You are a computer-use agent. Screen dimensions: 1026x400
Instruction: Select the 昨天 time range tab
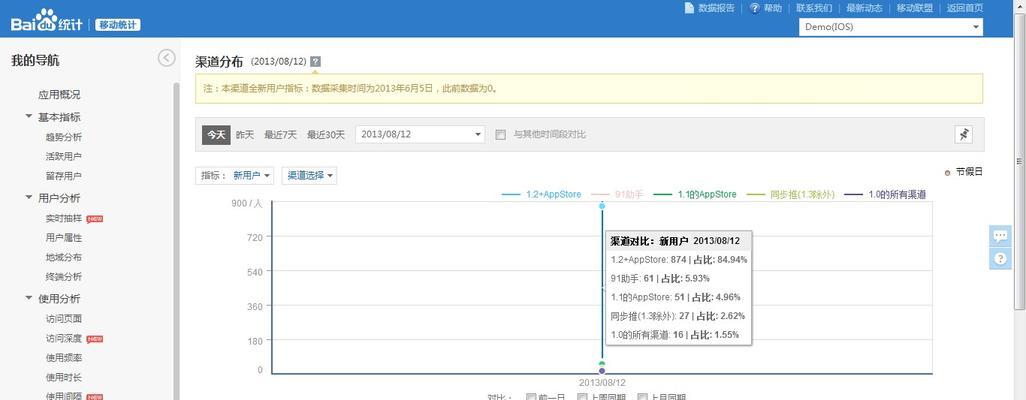(245, 135)
